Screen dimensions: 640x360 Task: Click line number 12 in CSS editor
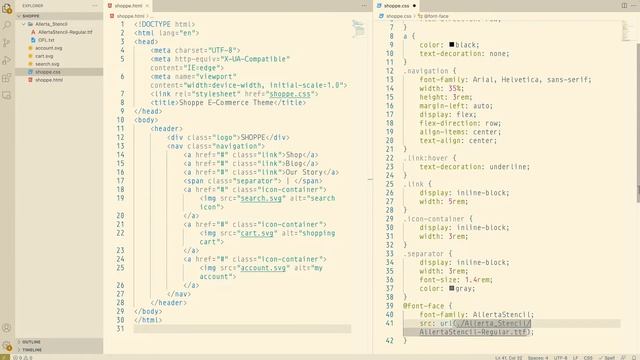(x=390, y=71)
